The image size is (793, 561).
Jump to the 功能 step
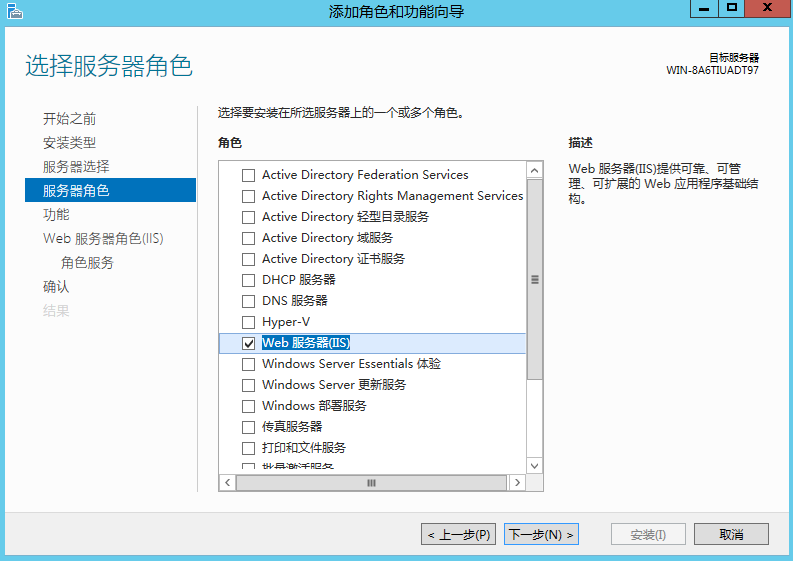click(57, 215)
